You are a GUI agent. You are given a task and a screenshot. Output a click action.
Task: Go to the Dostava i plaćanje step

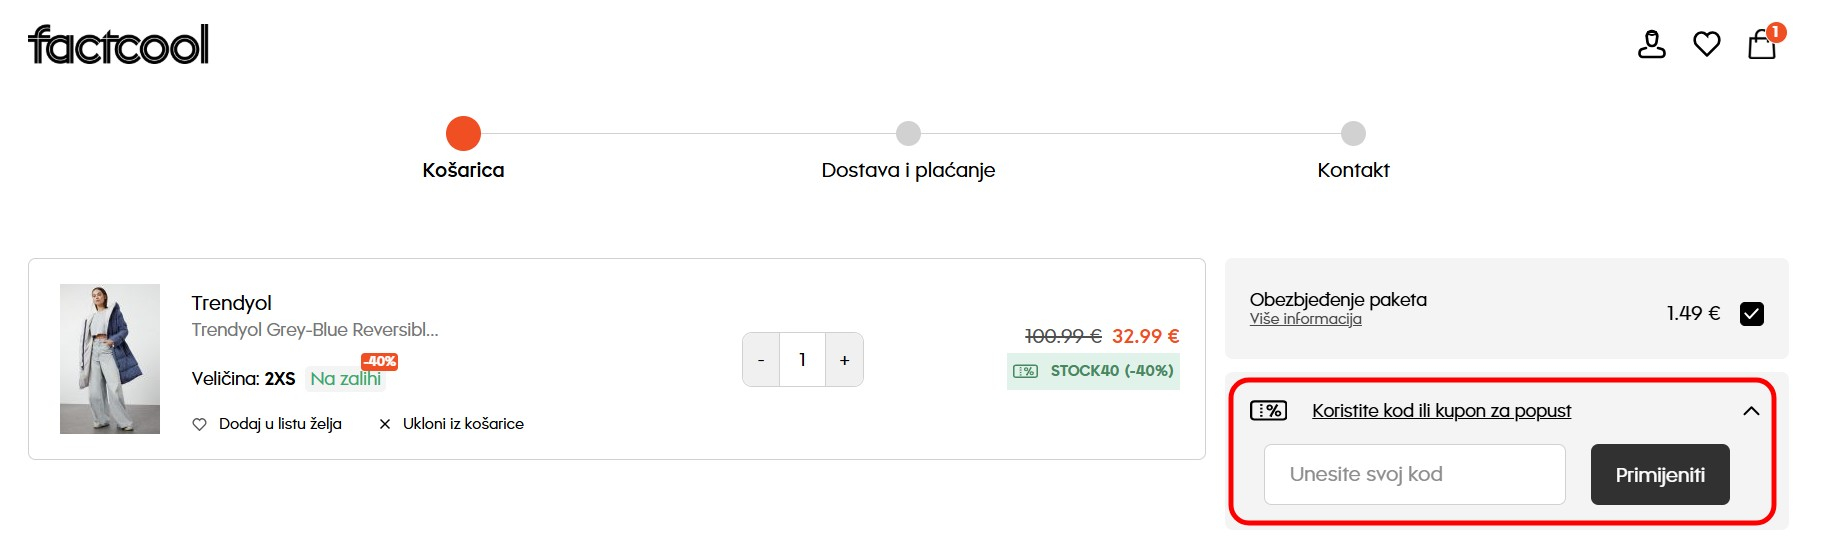pyautogui.click(x=908, y=134)
